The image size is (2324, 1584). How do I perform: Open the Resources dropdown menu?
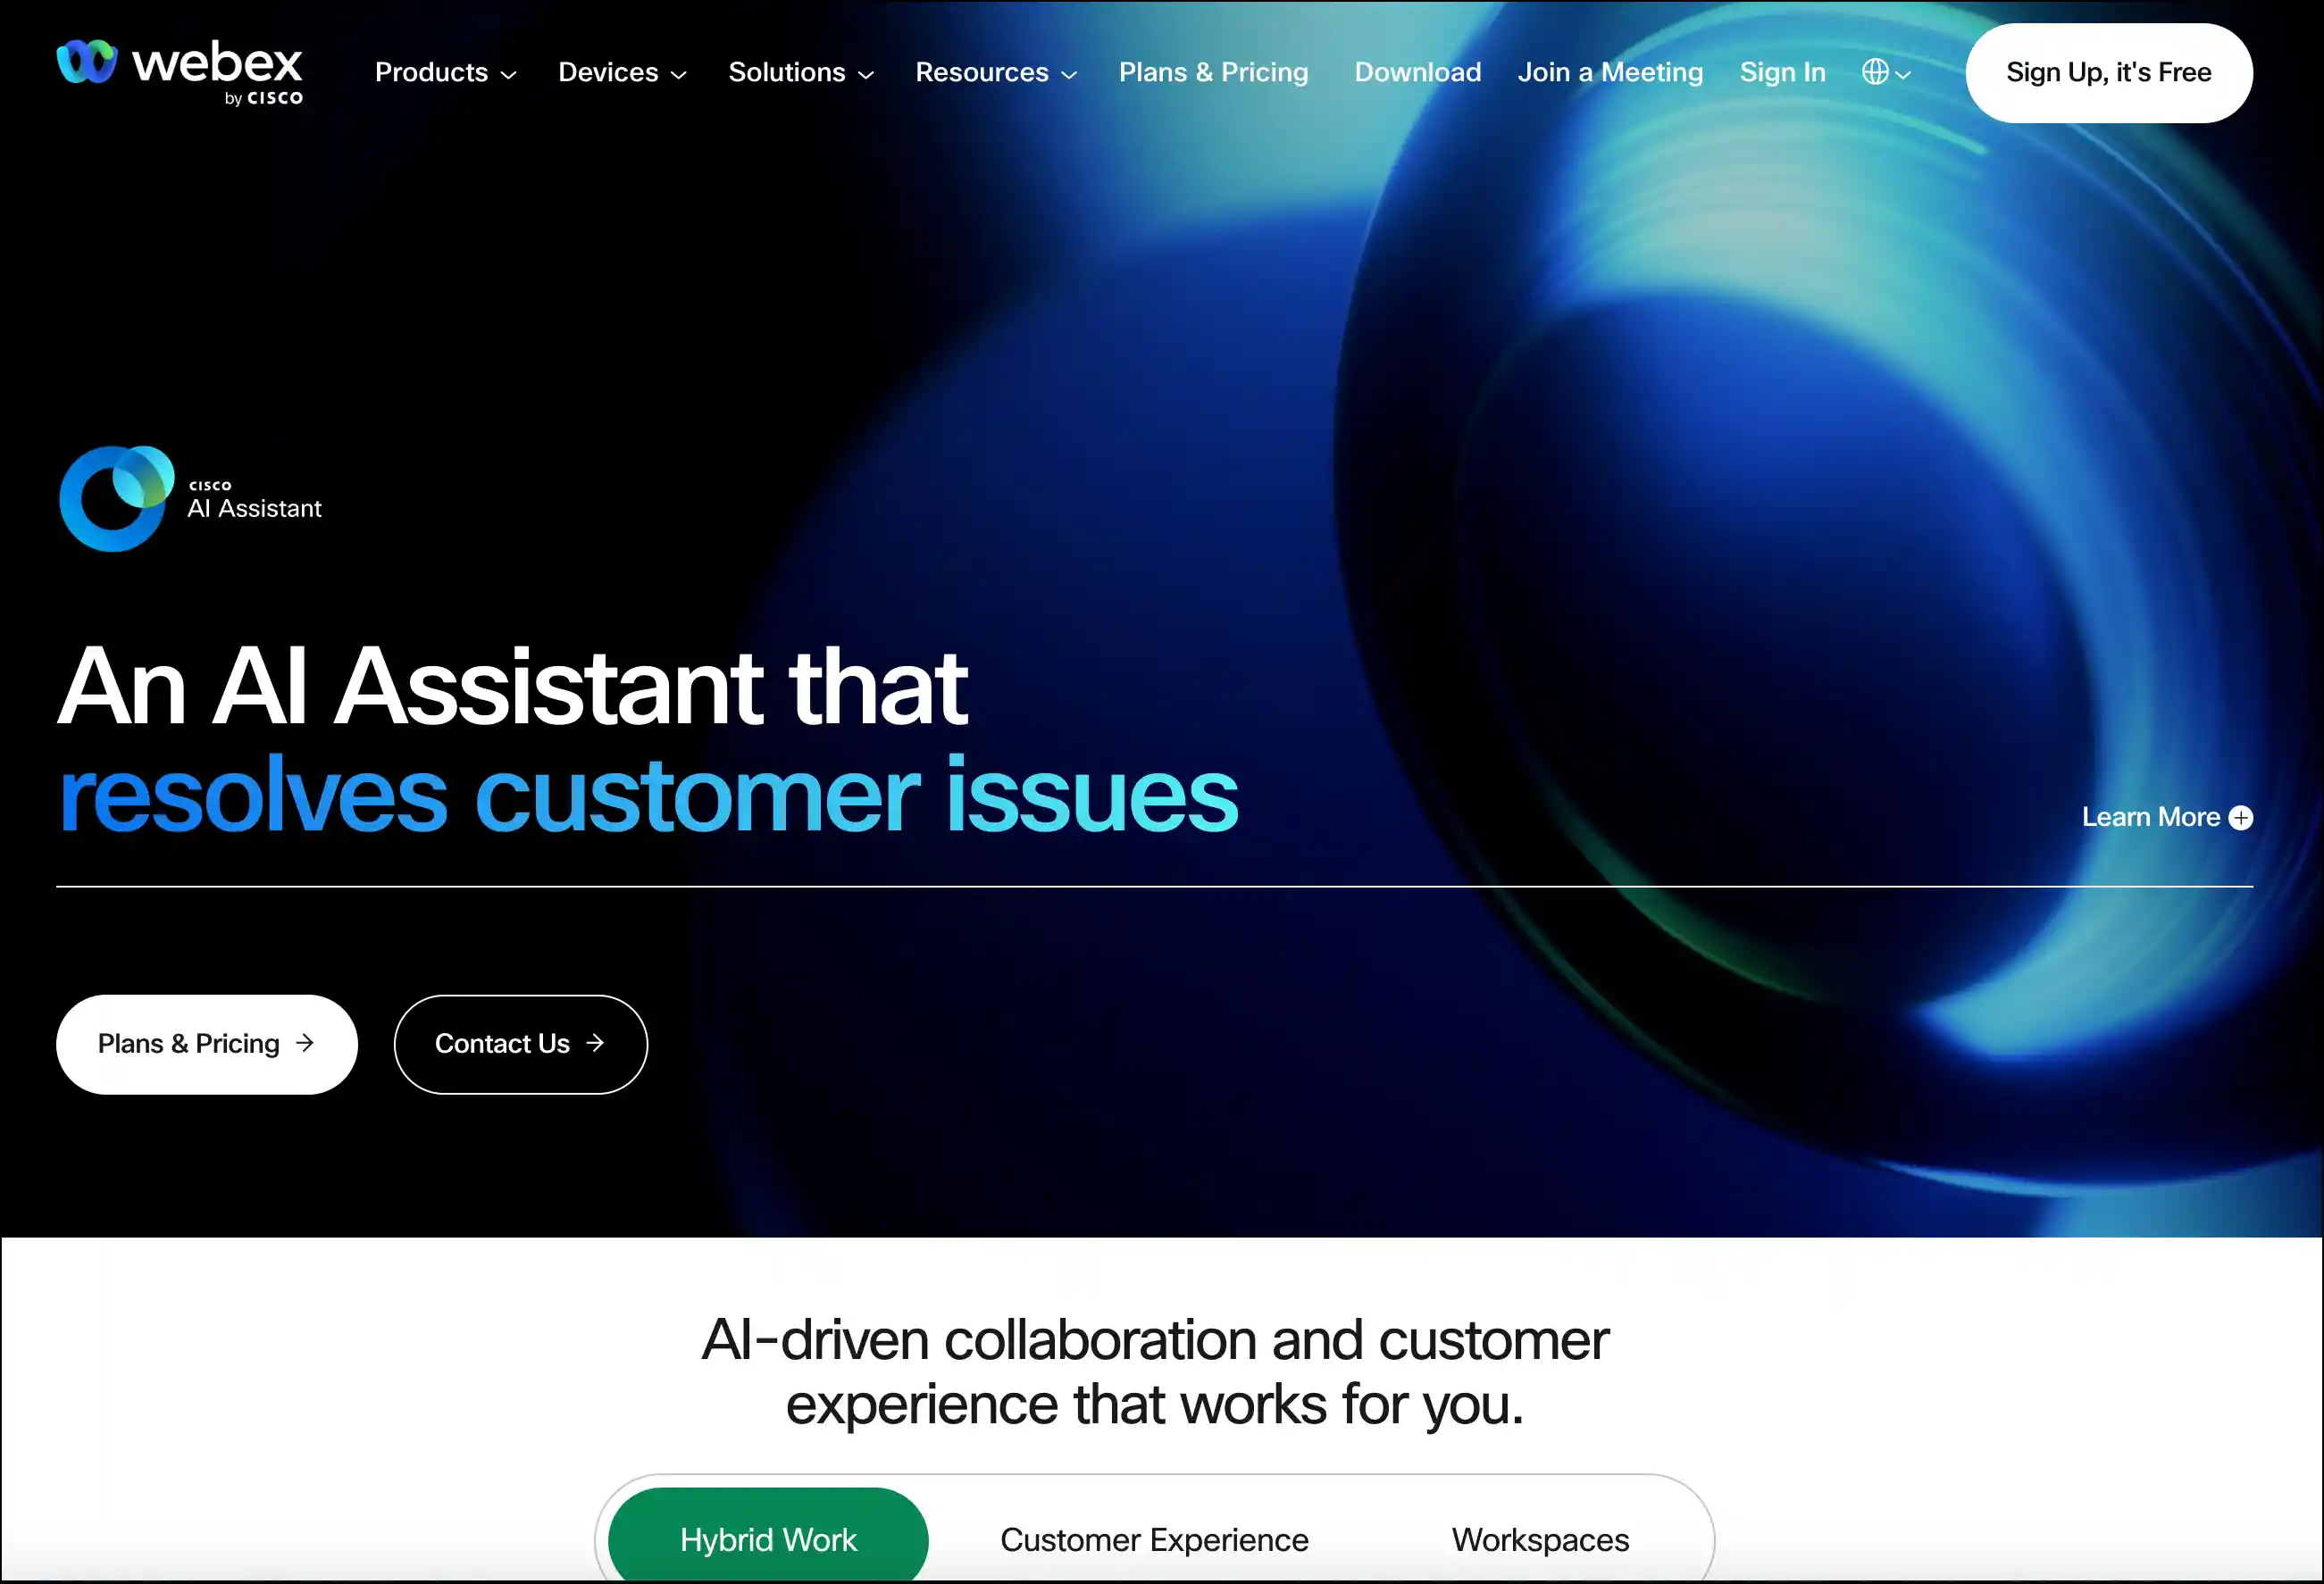(996, 72)
